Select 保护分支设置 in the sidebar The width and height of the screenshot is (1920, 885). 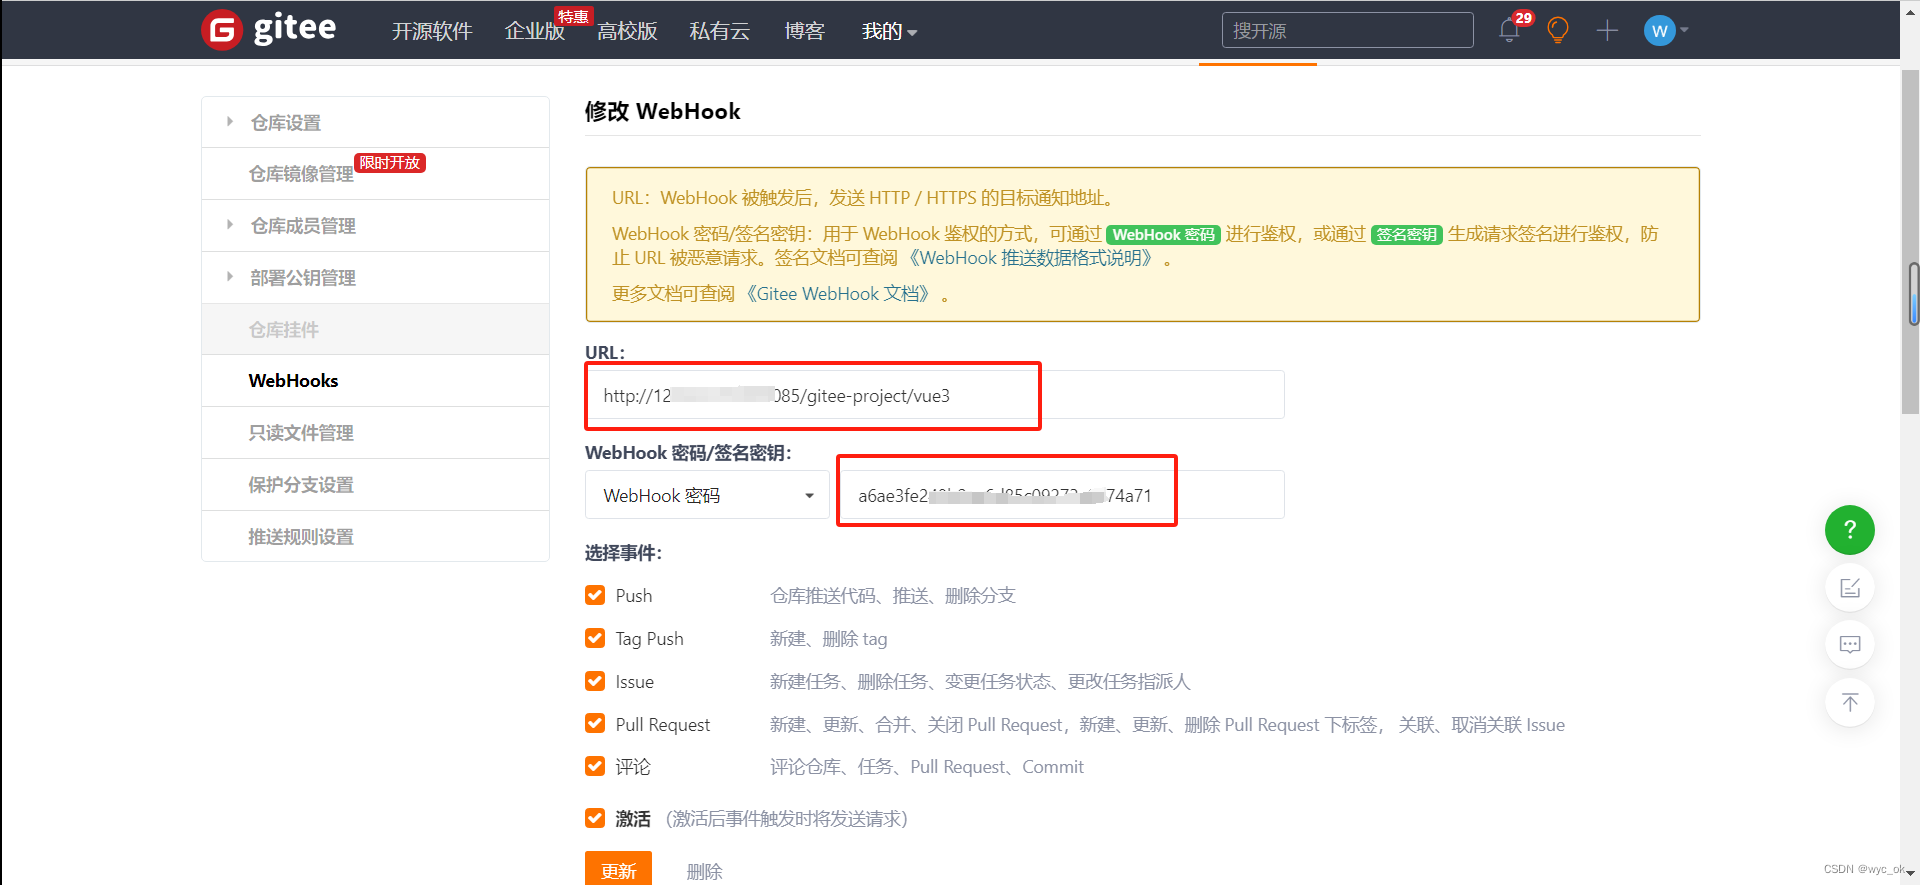click(375, 485)
